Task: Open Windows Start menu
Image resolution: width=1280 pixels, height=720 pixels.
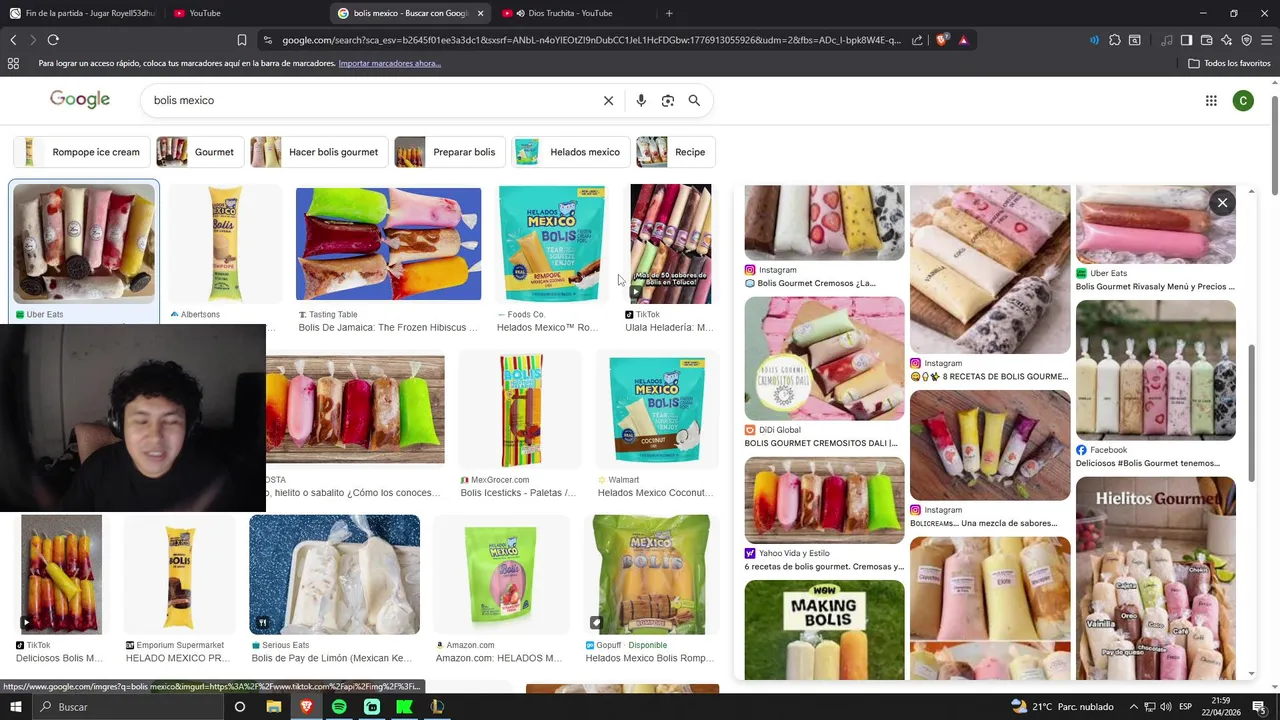Action: [x=15, y=707]
